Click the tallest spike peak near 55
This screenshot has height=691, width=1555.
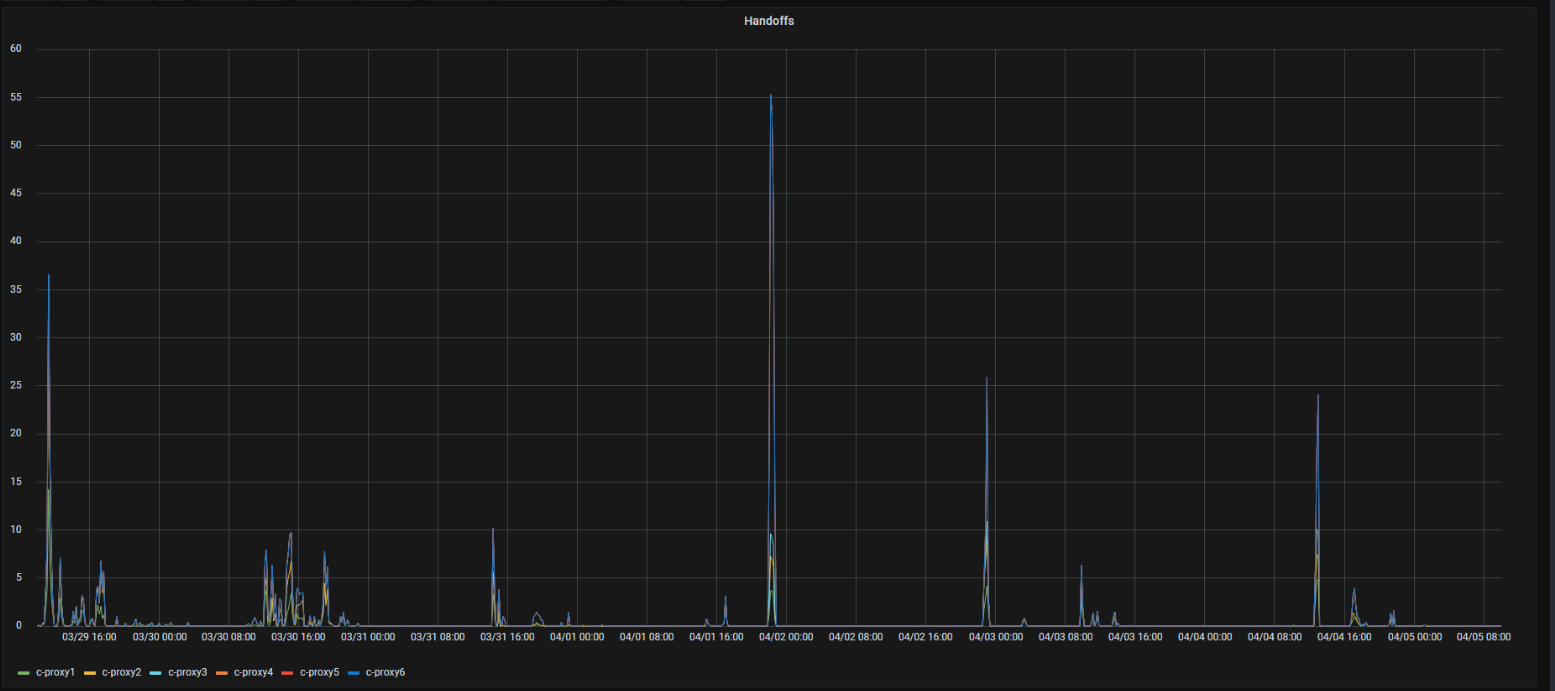(770, 96)
